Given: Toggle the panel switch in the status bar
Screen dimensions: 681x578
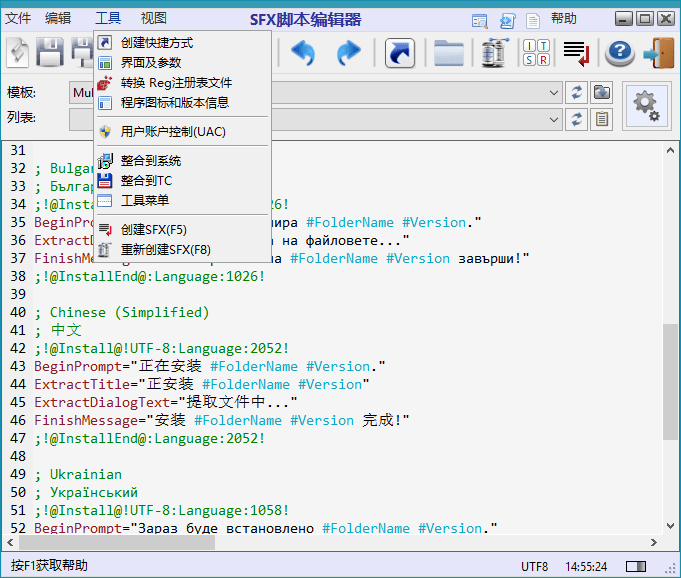Looking at the screenshot, I should (x=635, y=566).
